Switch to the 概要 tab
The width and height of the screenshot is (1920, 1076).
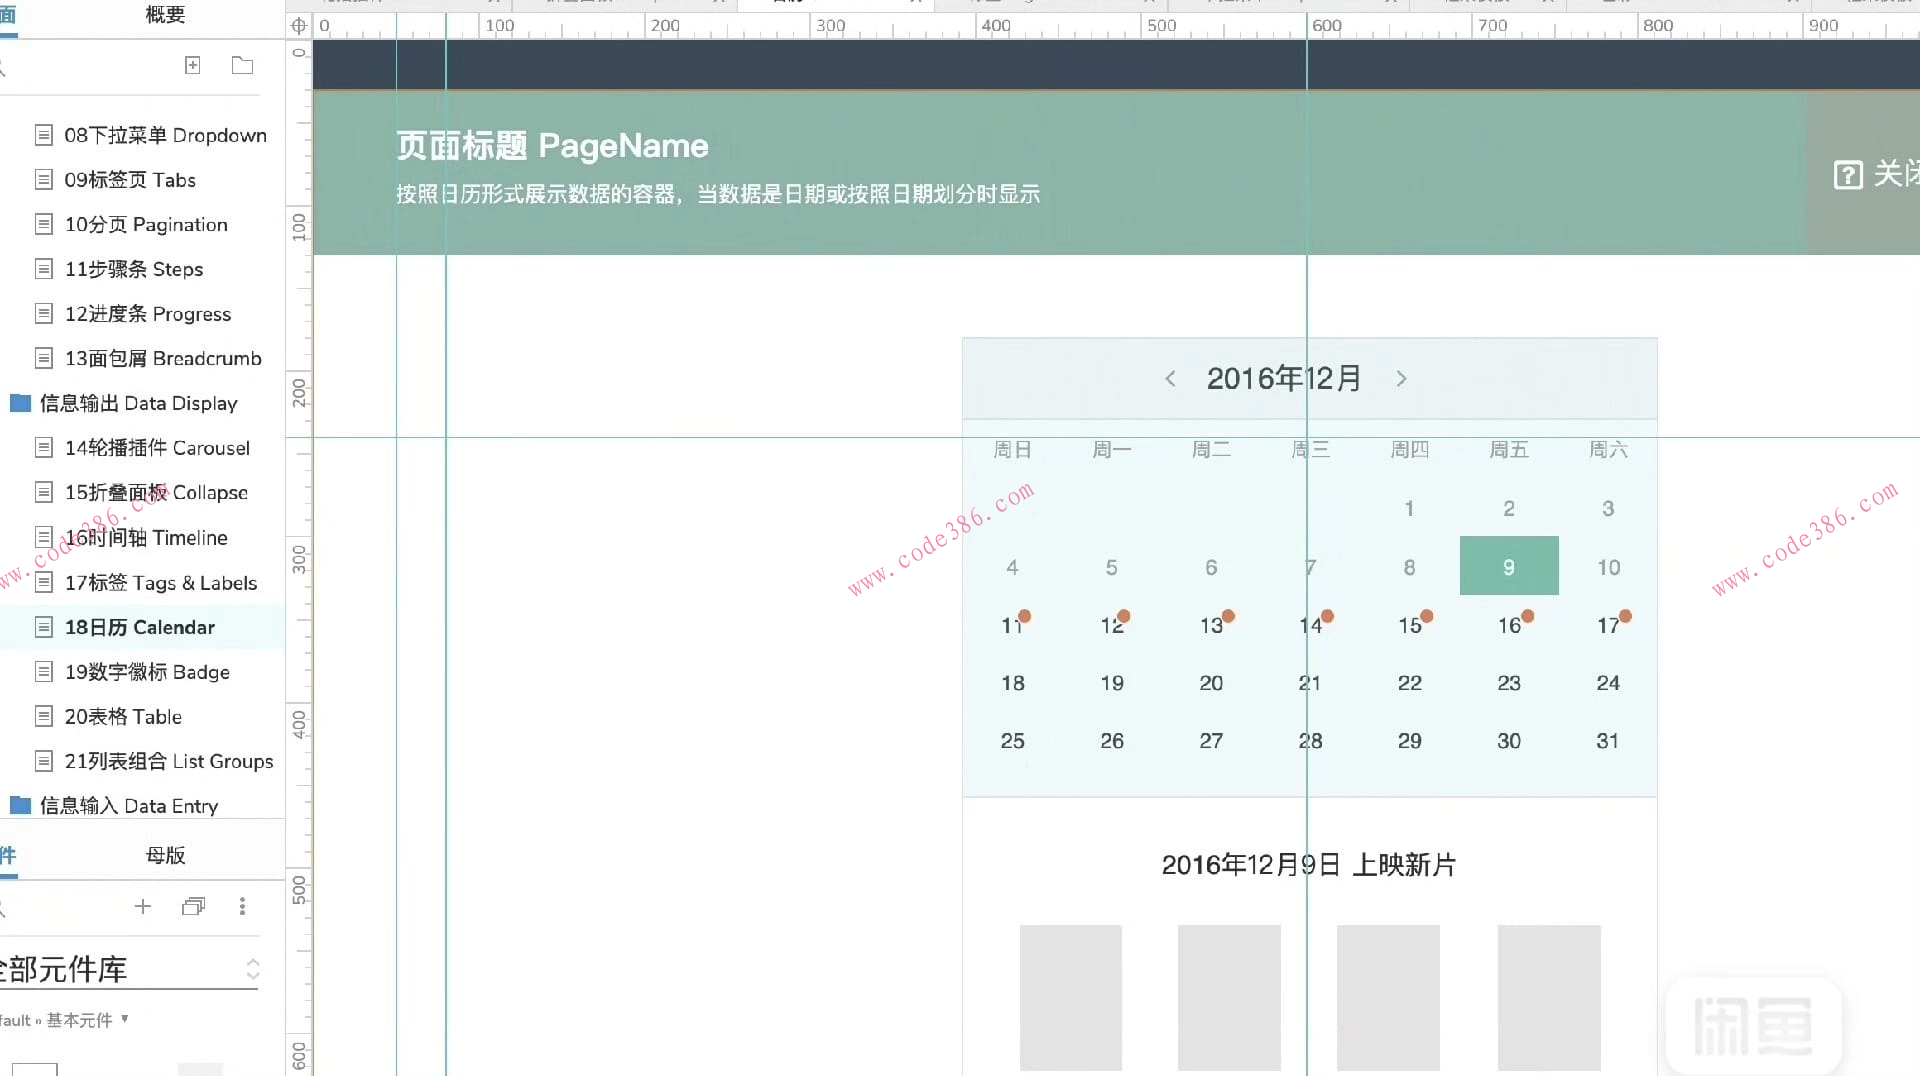pos(165,15)
